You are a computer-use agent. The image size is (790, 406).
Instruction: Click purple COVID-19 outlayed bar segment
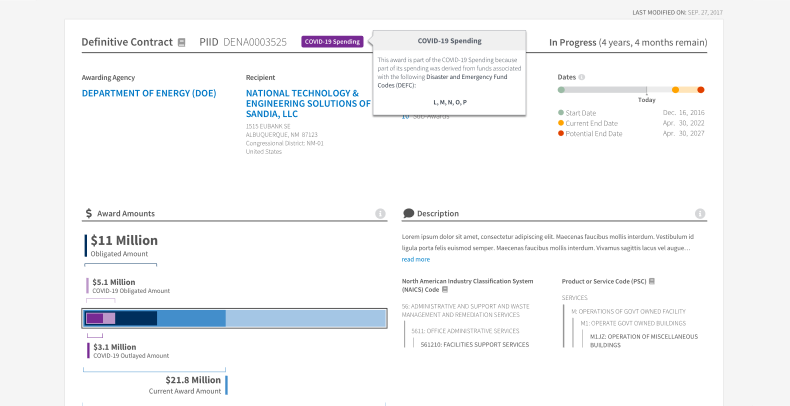coord(95,318)
